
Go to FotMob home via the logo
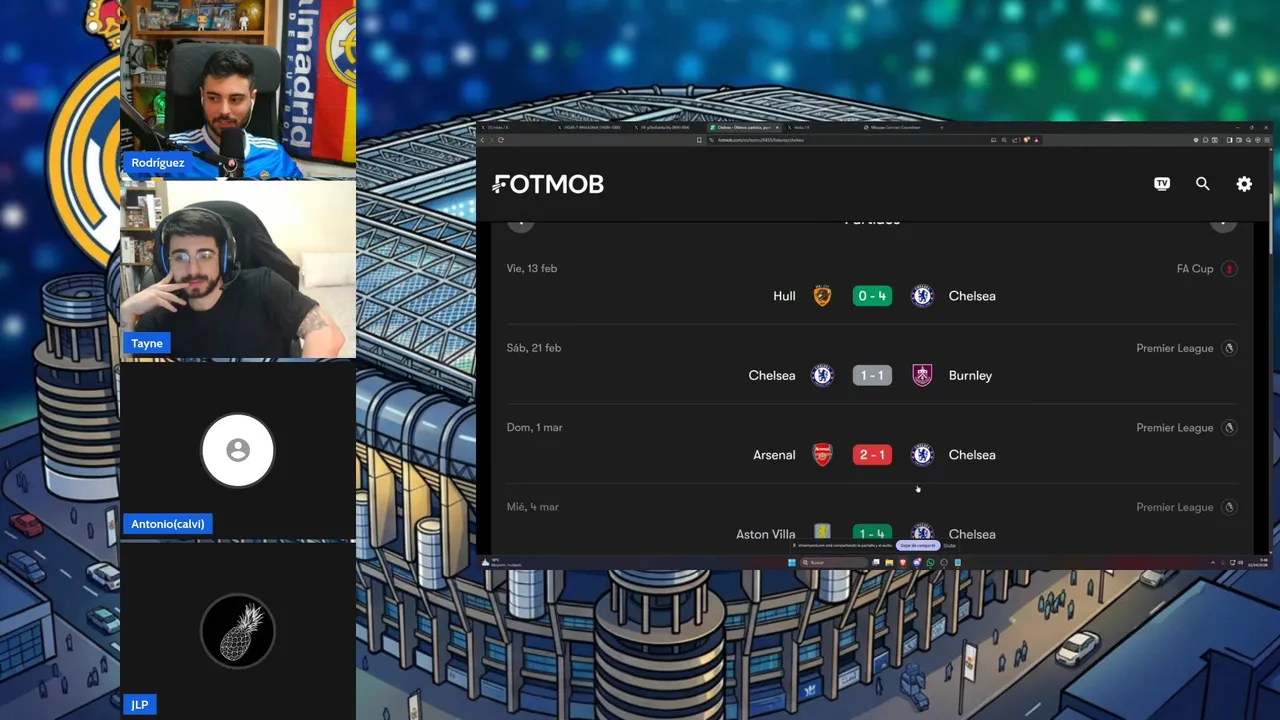(x=548, y=184)
